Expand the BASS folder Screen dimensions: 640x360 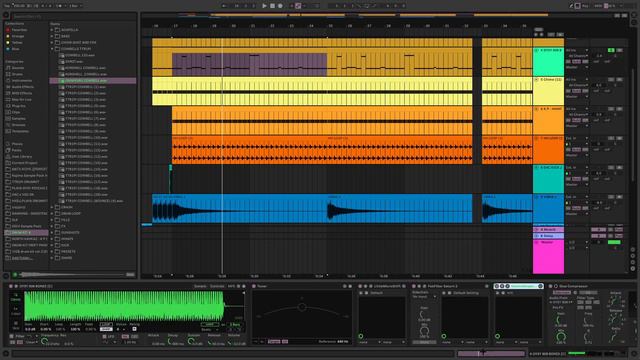pyautogui.click(x=52, y=36)
